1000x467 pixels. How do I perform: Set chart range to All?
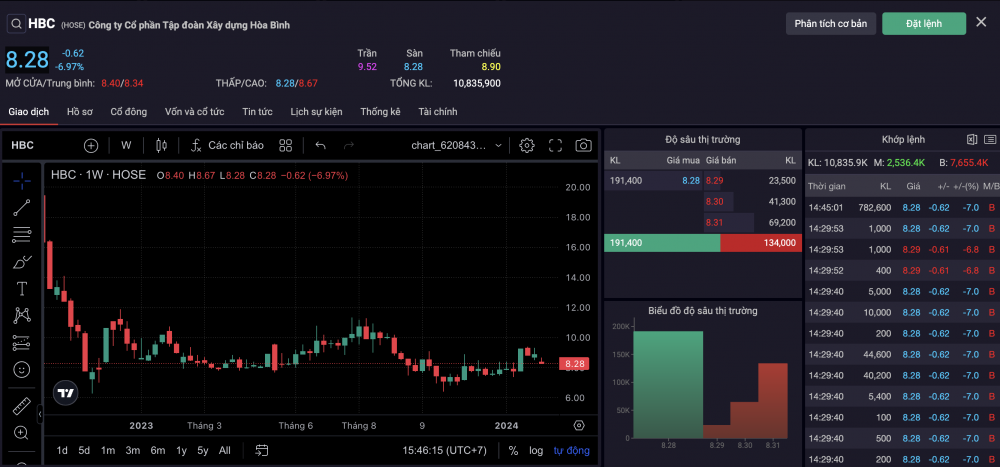click(x=224, y=450)
